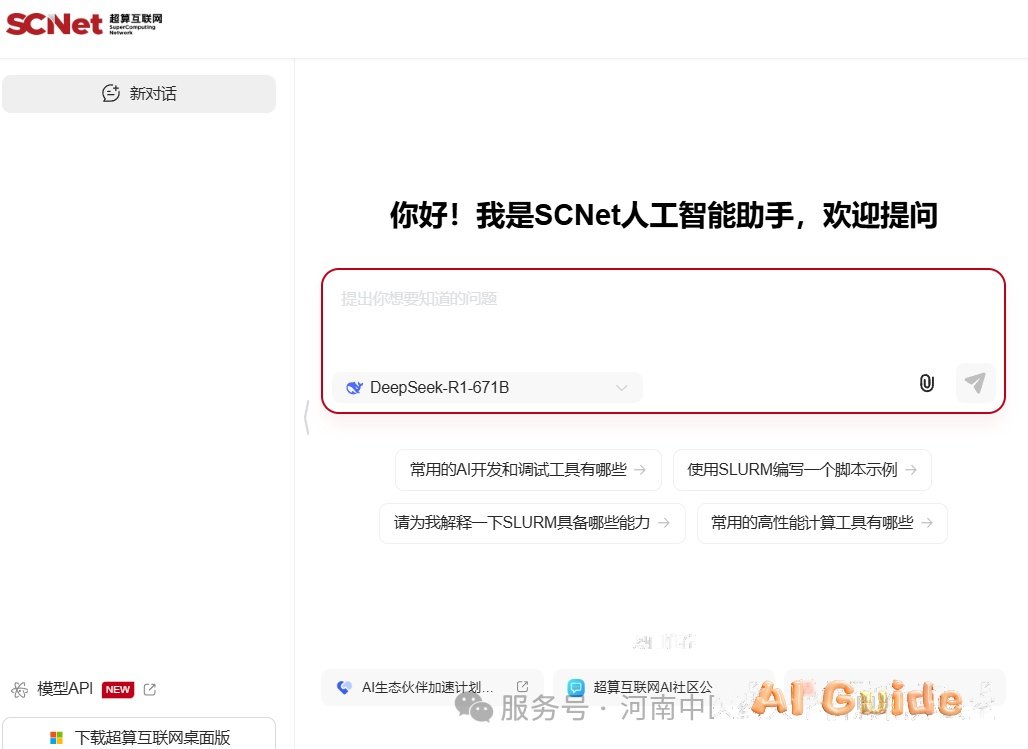
Task: Click arrow beside 请为我解释一下SLURM具备哪些能力
Action: 664,523
